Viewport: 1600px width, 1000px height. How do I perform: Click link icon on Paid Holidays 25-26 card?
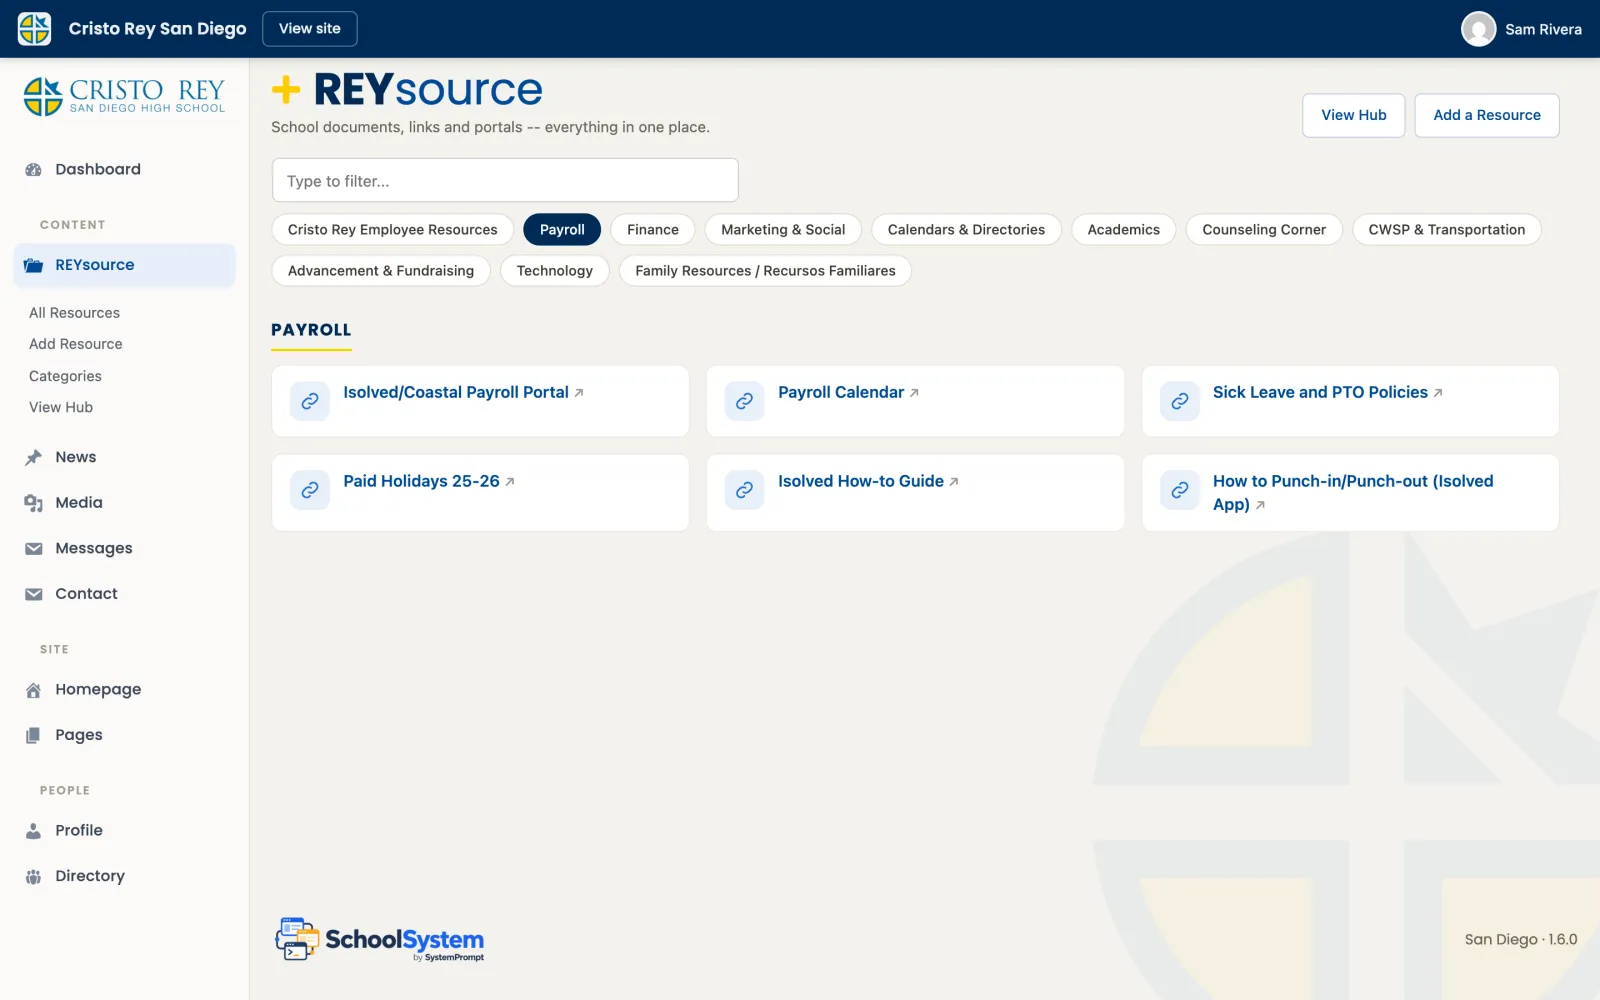pos(310,490)
